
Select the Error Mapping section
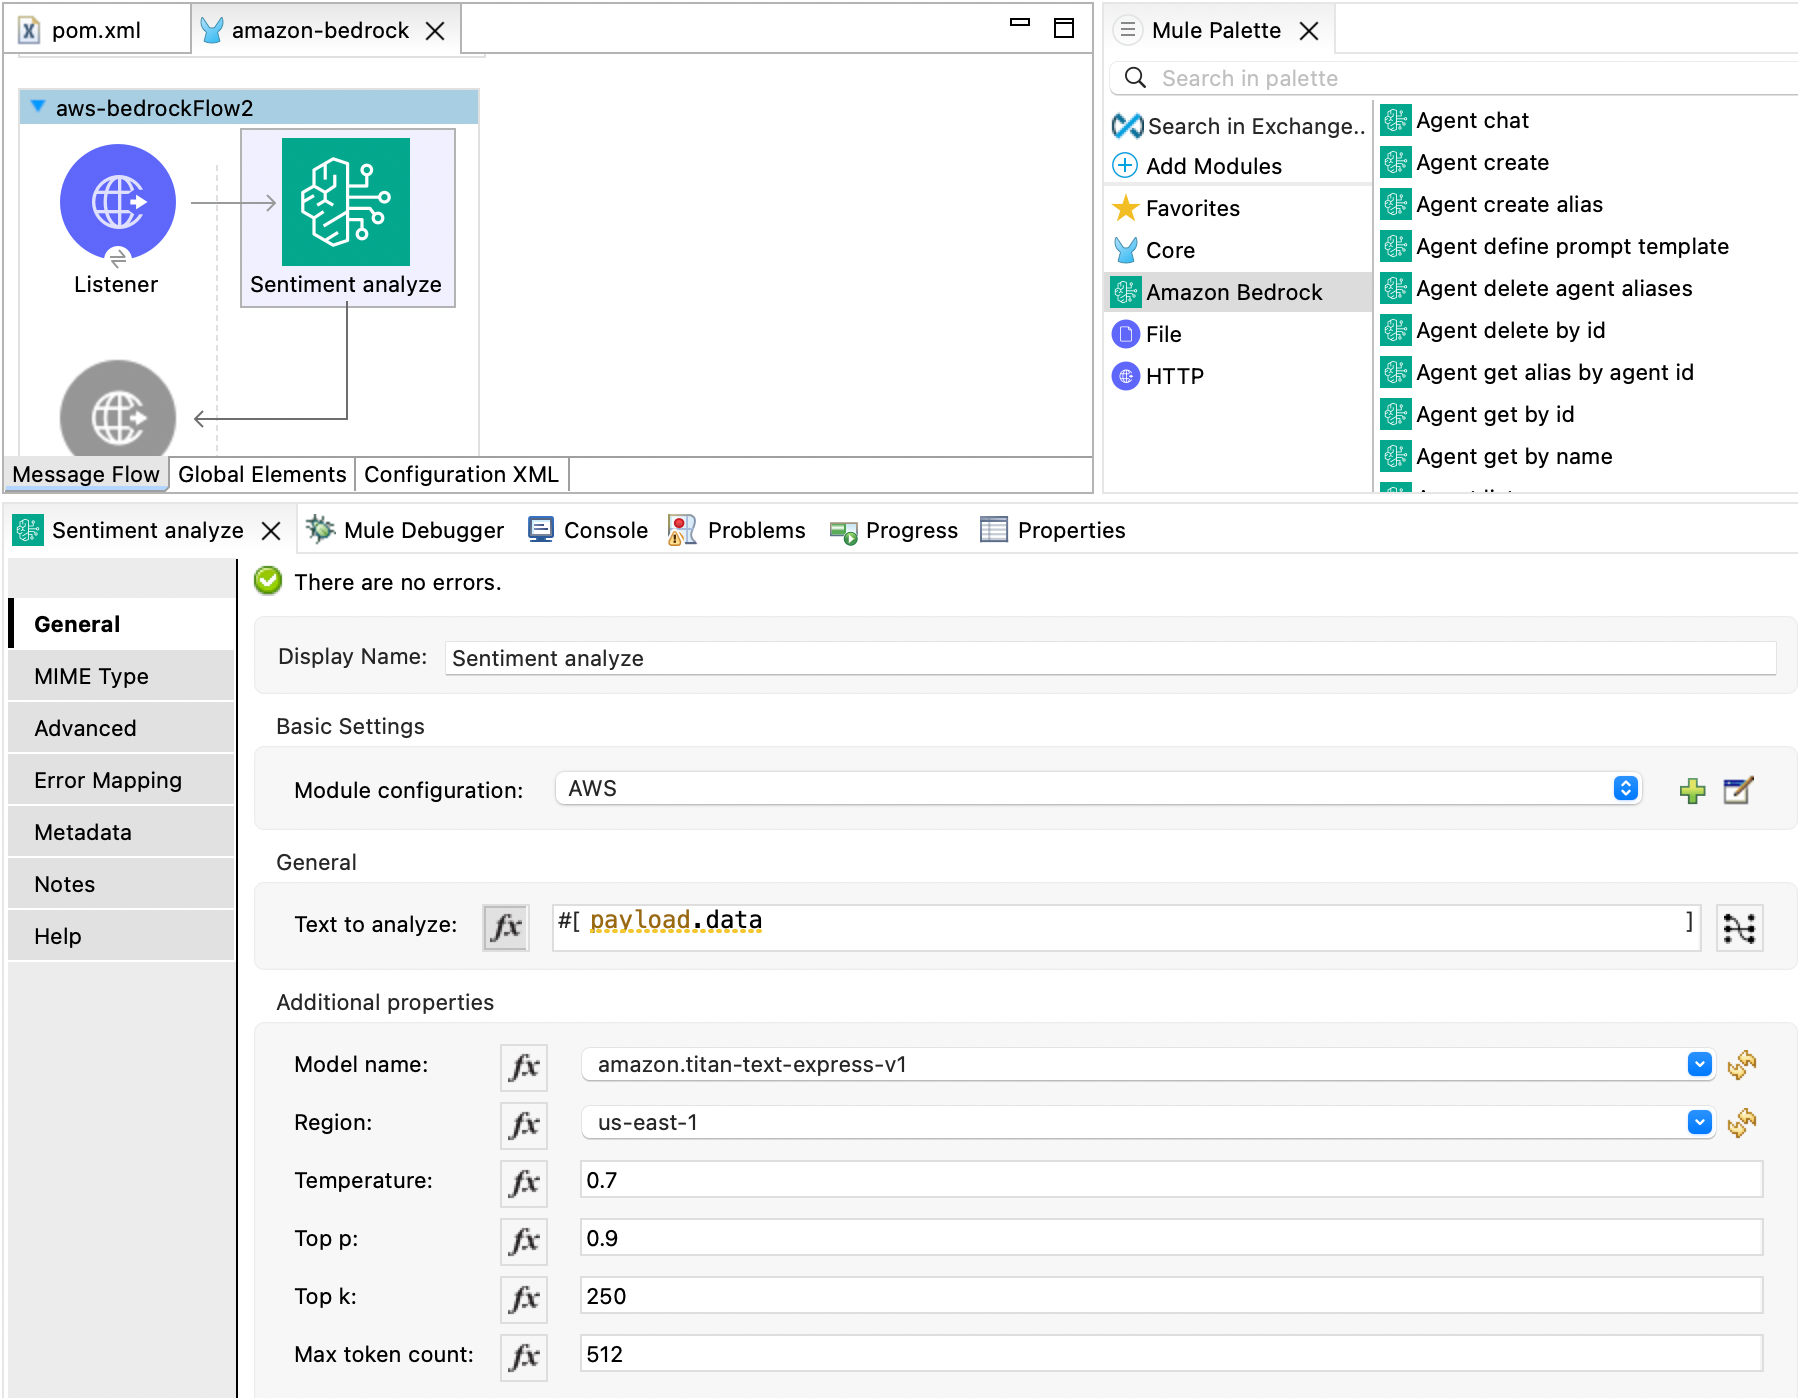coord(122,780)
